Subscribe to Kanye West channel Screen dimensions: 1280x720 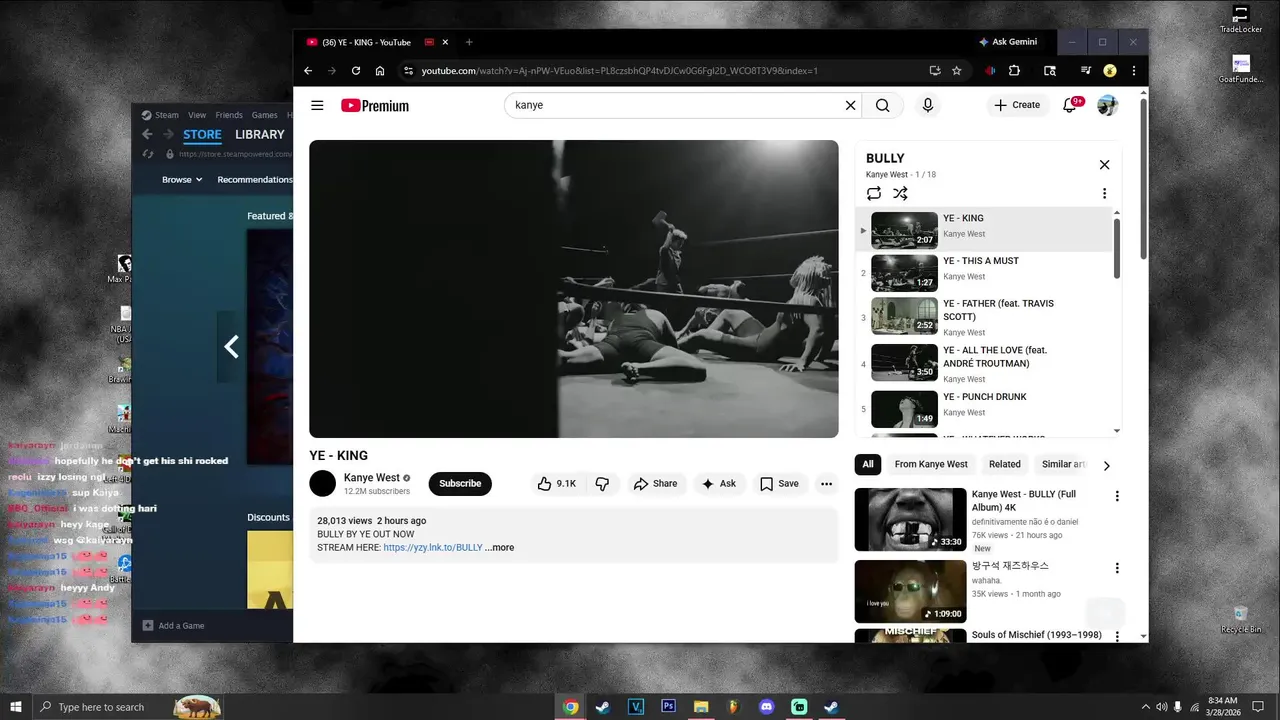pos(460,483)
